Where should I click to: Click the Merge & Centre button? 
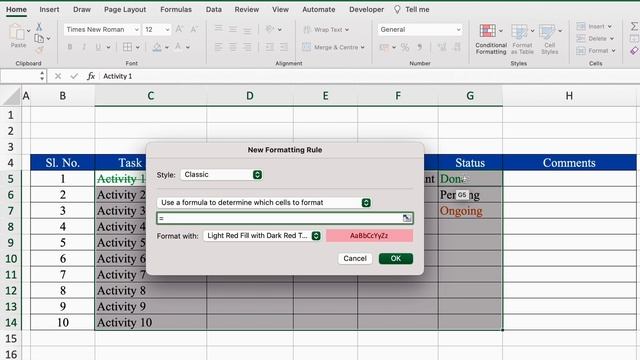click(333, 47)
